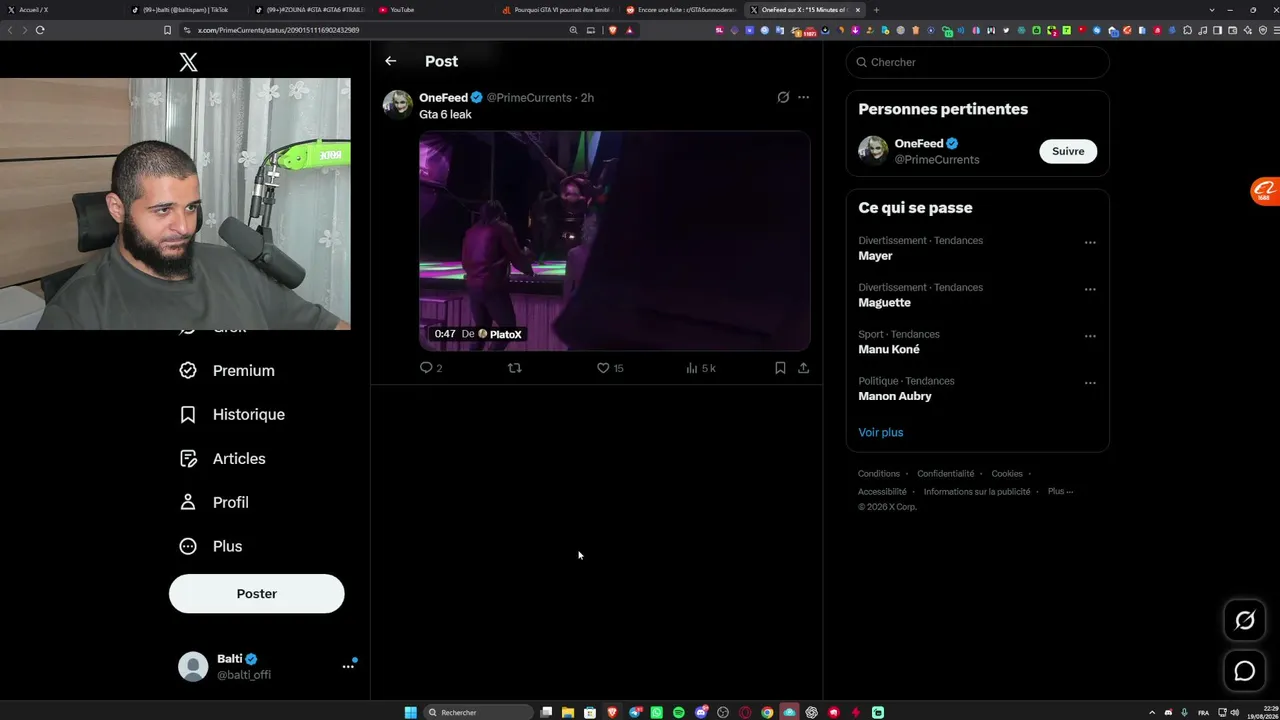Click Balti account avatar
Screen dimensions: 1280x720
point(193,666)
